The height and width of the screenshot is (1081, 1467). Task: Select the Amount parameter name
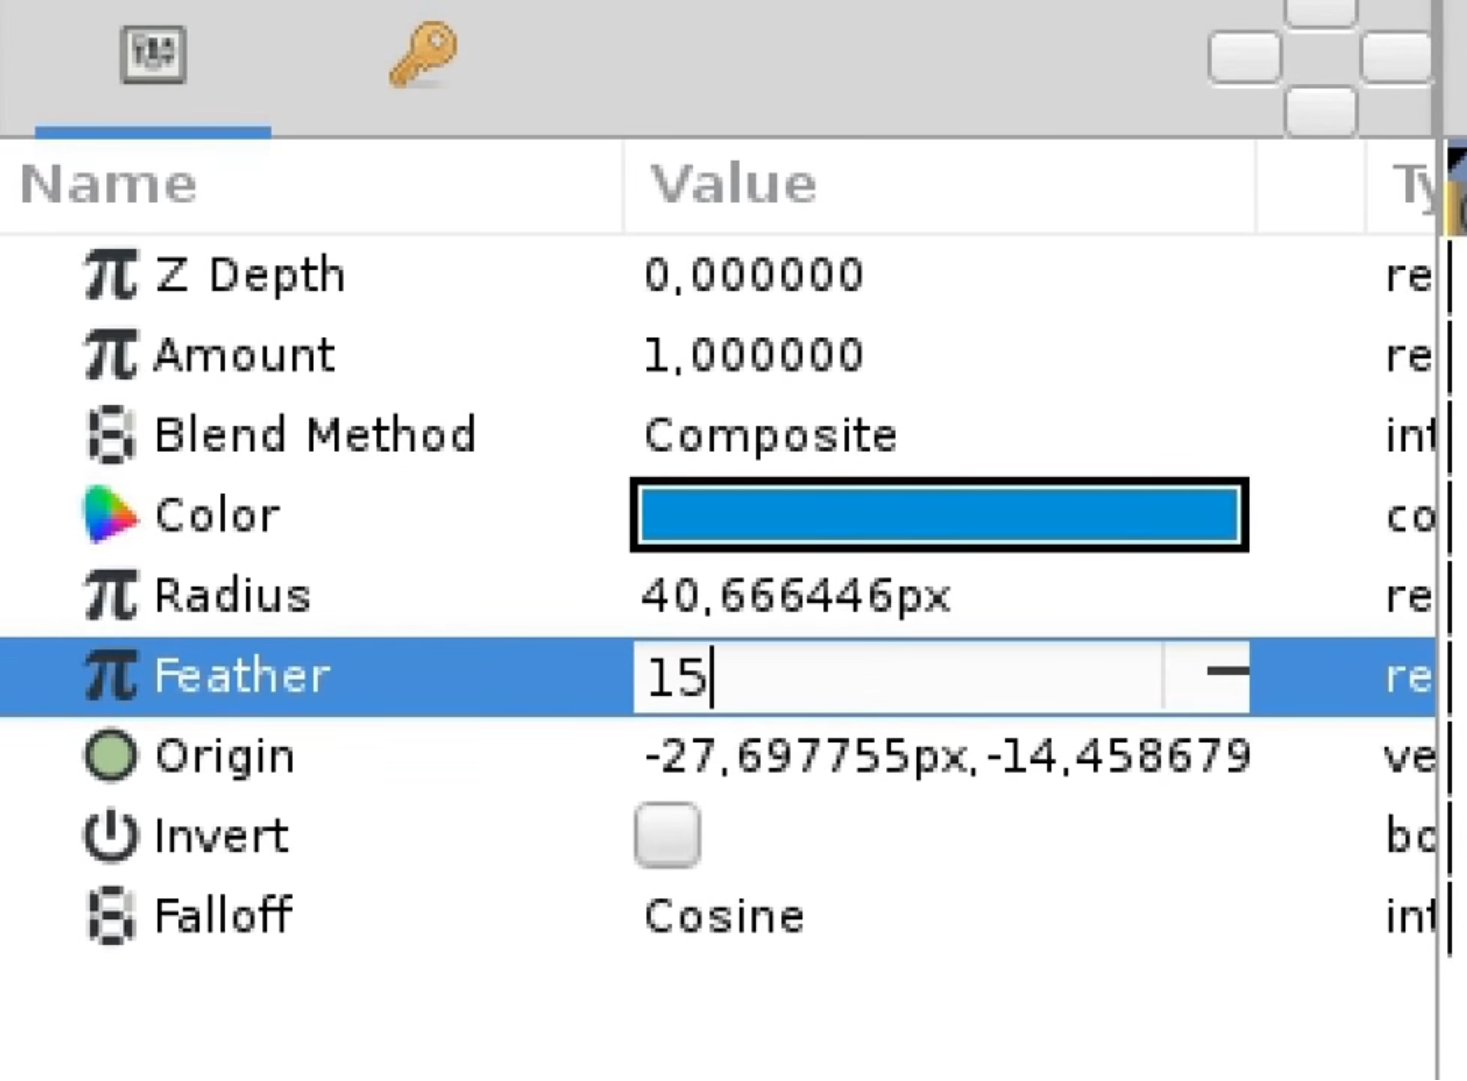pos(244,355)
